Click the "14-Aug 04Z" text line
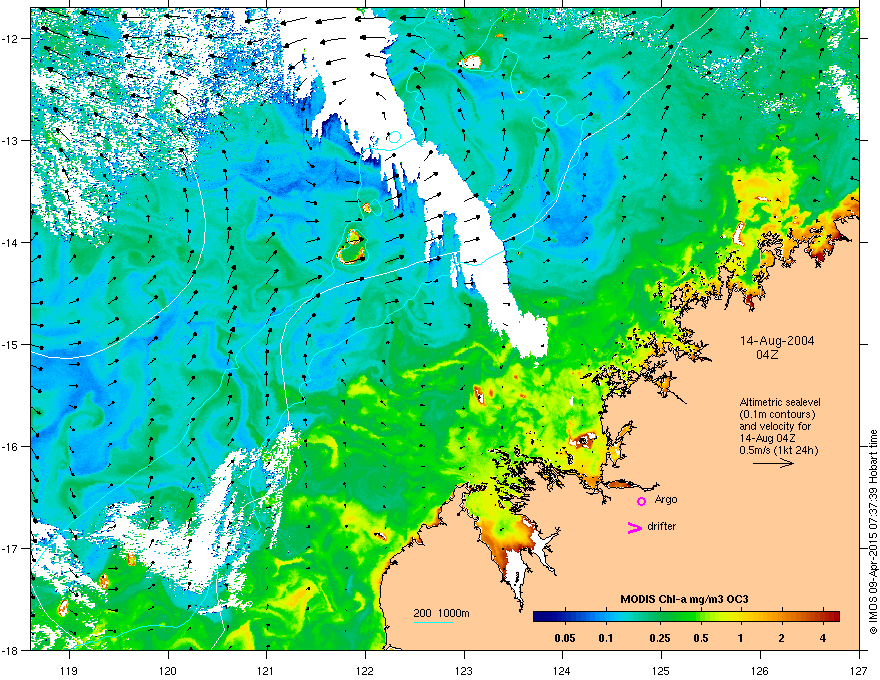Viewport: 880px width, 680px height. (767, 438)
